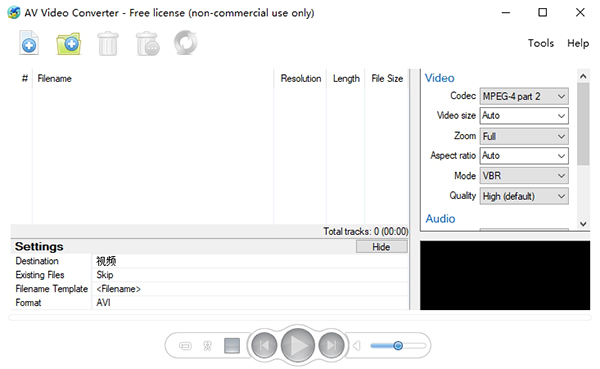This screenshot has height=369, width=600.
Task: Click the trash can Remove icon
Action: (x=108, y=43)
